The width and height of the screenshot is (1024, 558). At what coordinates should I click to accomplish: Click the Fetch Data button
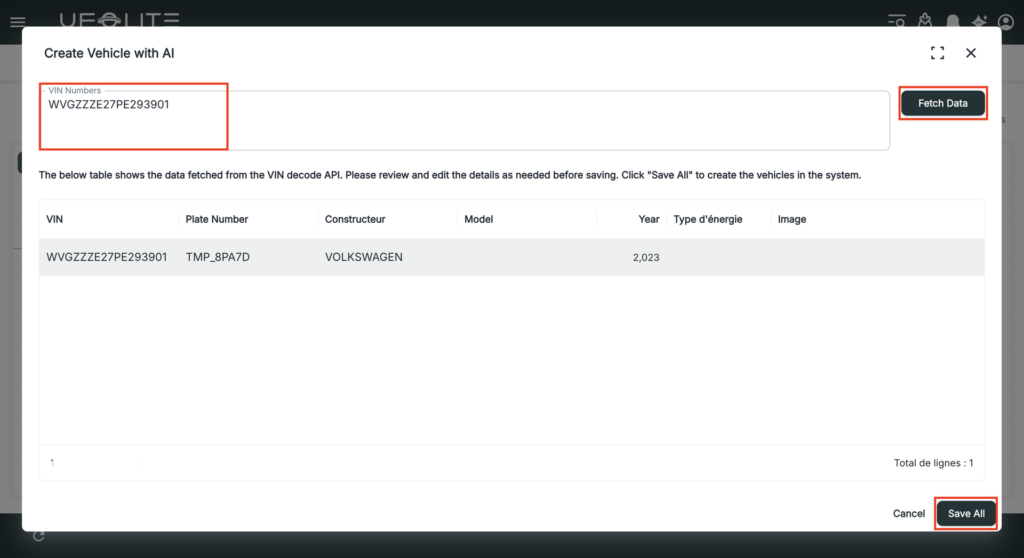click(942, 103)
